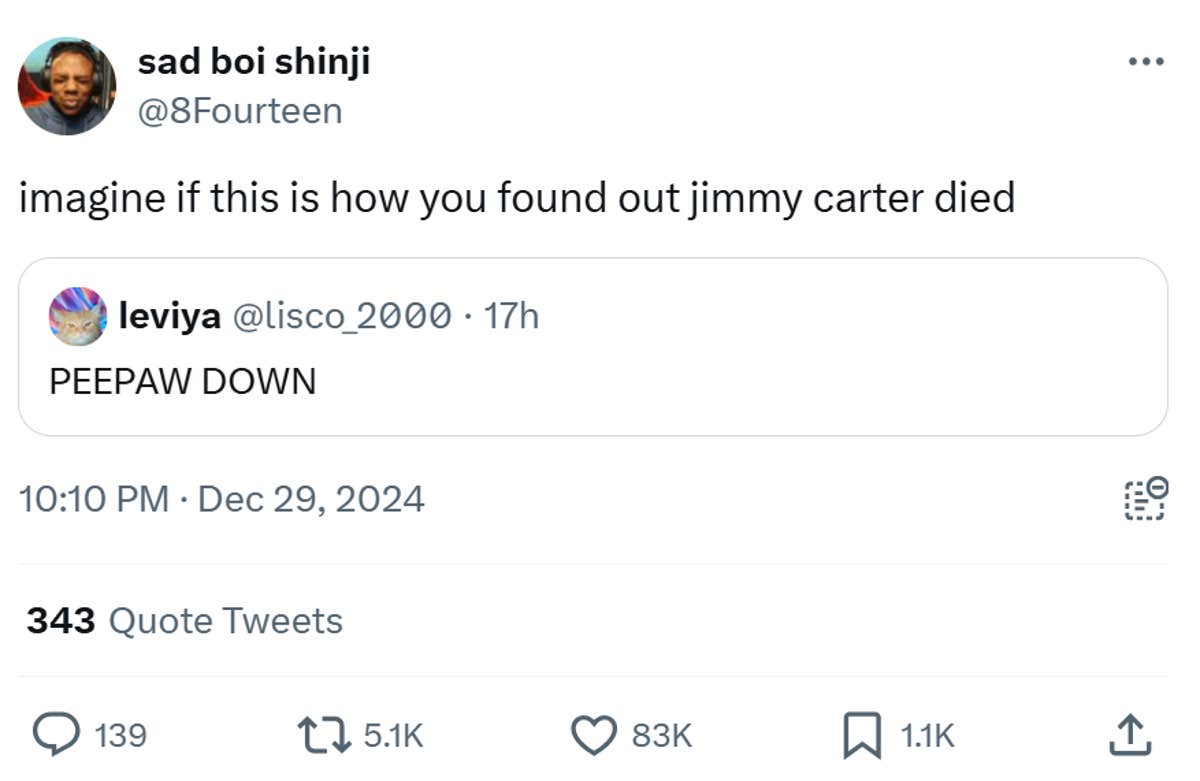This screenshot has height=781, width=1200.
Task: Visit the @8Fourteen profile via the handle
Action: pyautogui.click(x=242, y=110)
